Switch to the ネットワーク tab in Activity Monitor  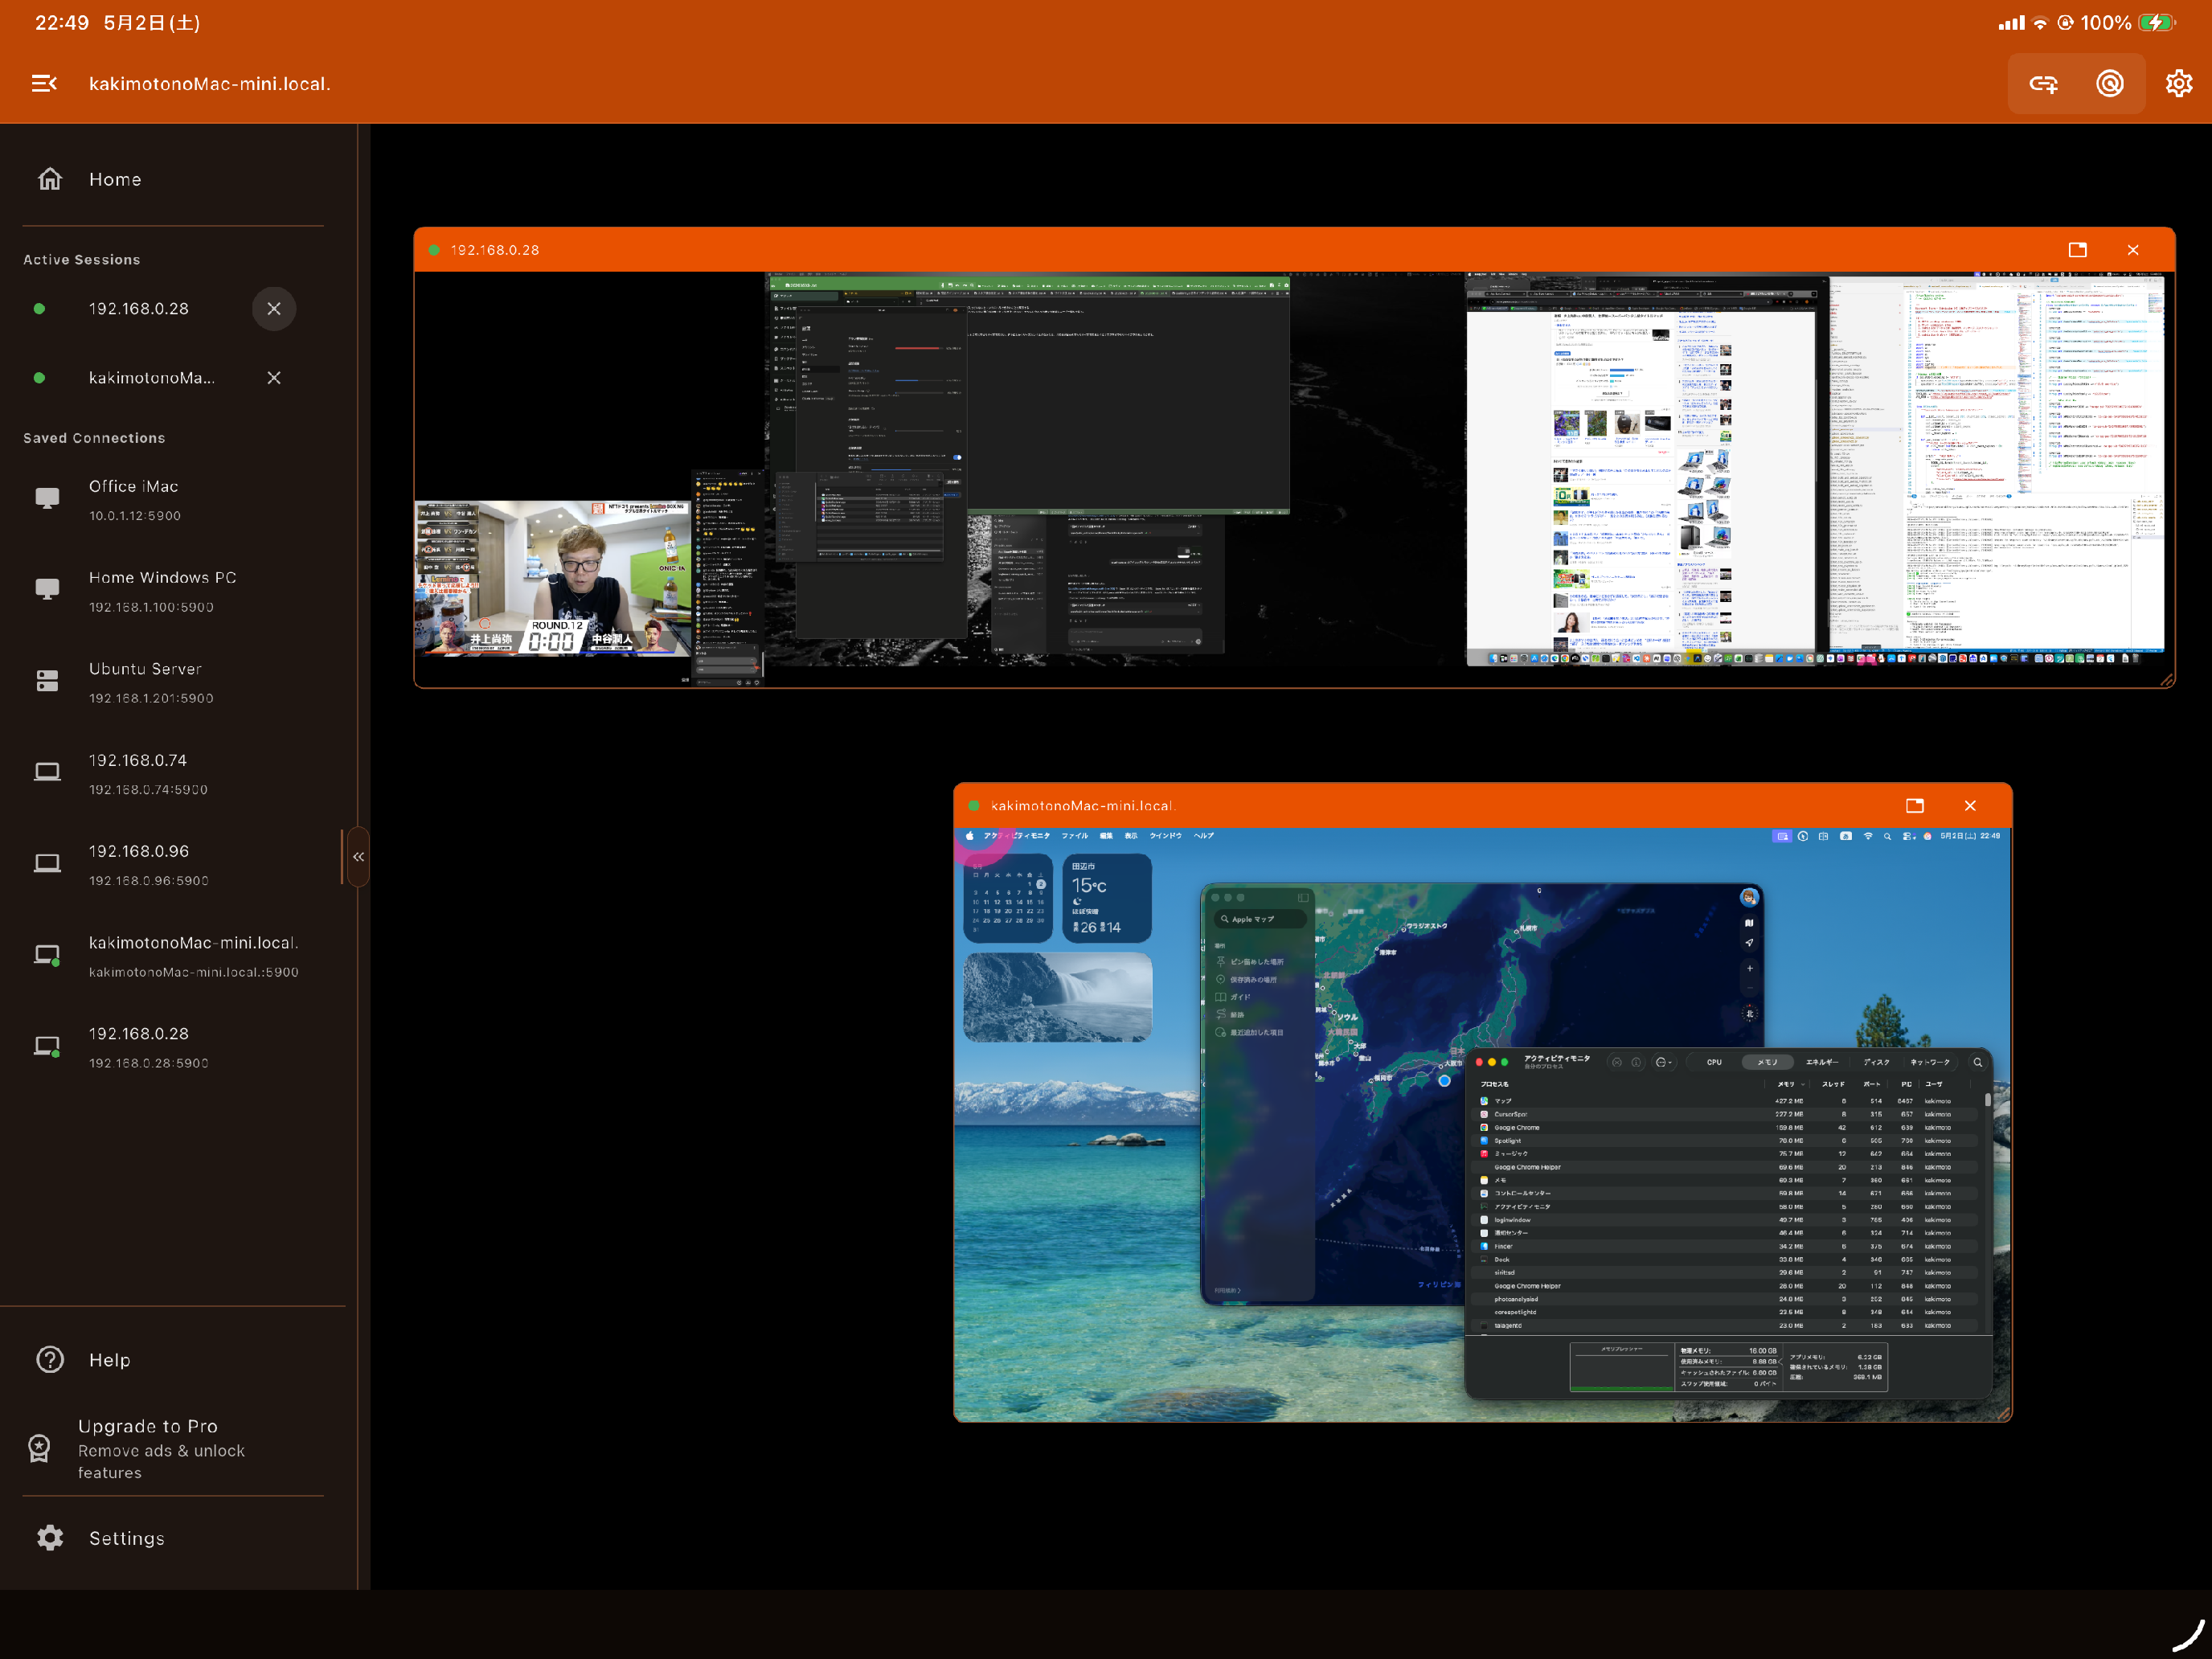pos(1930,1062)
